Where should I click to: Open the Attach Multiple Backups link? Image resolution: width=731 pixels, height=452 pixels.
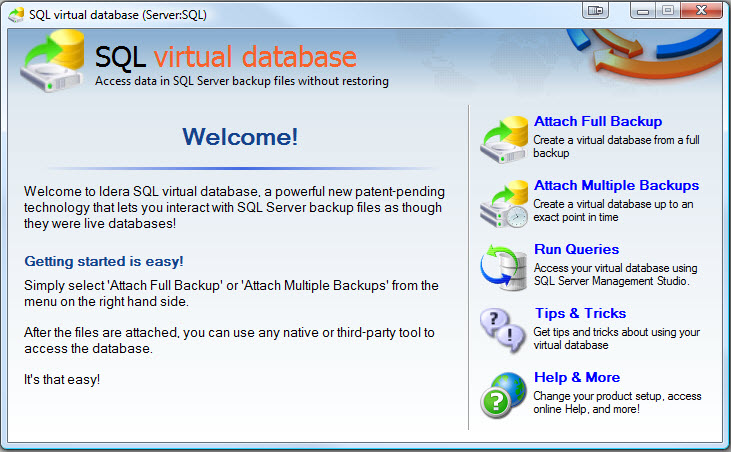(616, 185)
